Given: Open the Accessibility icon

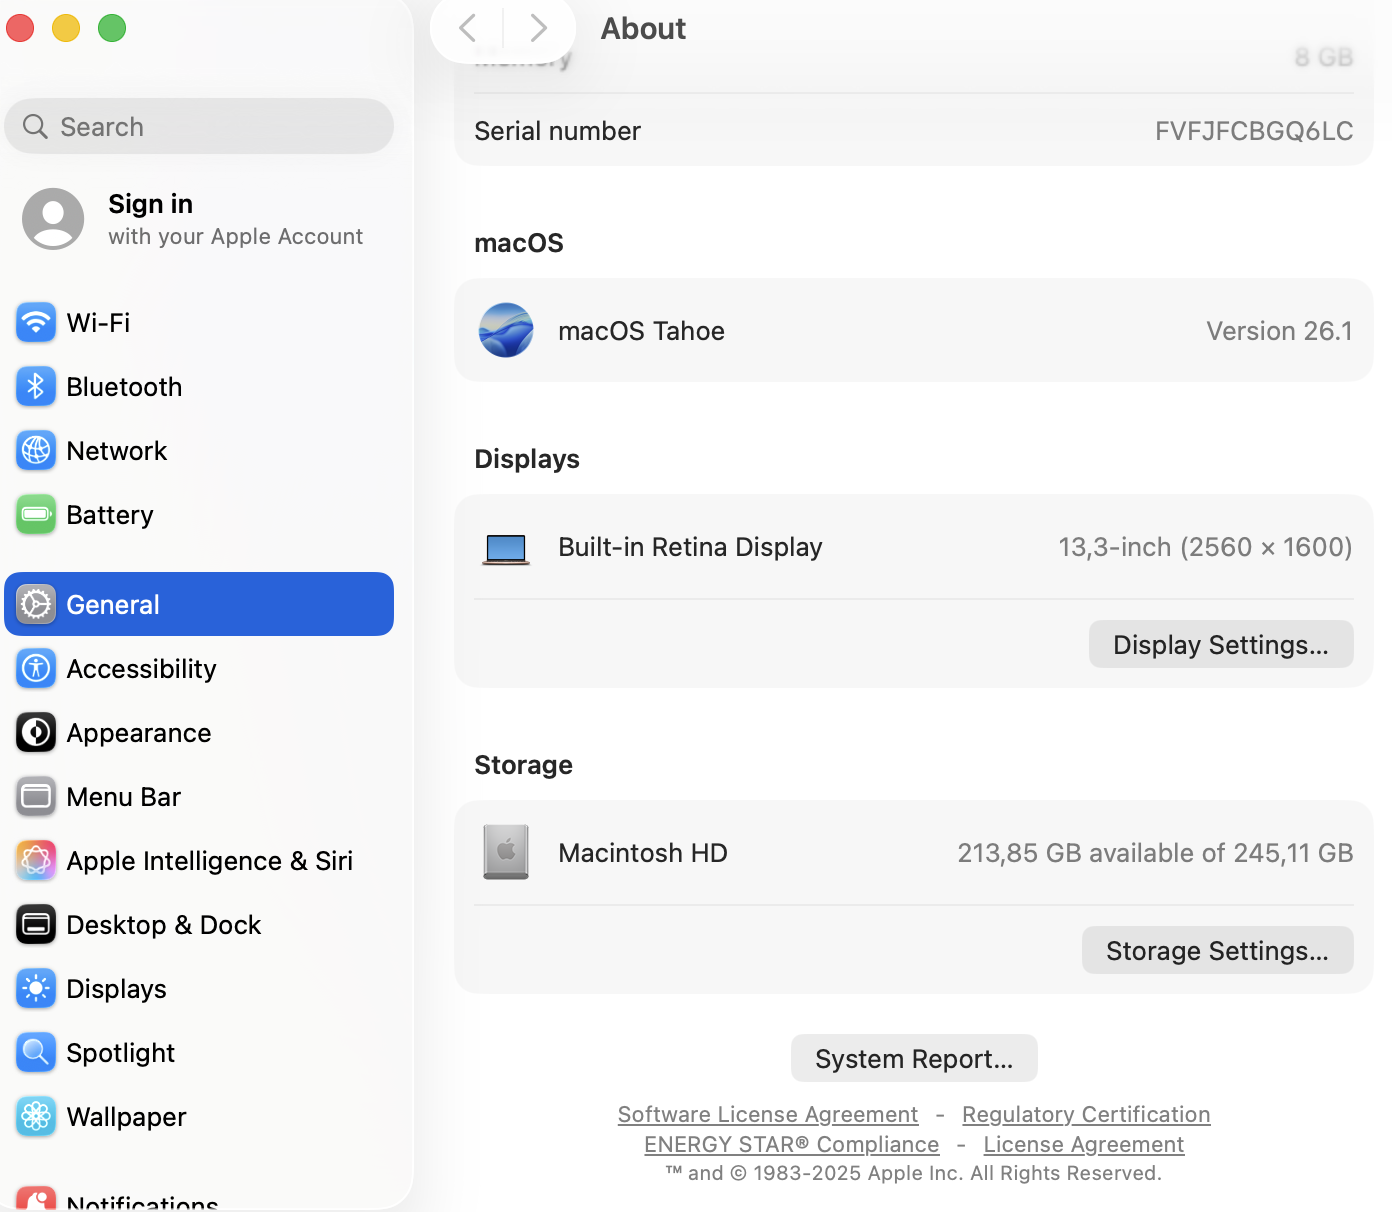Looking at the screenshot, I should (36, 668).
